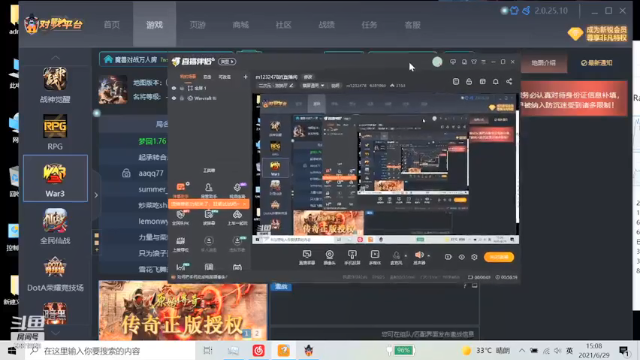Click the notification bell in streaming companion header

coord(496,82)
